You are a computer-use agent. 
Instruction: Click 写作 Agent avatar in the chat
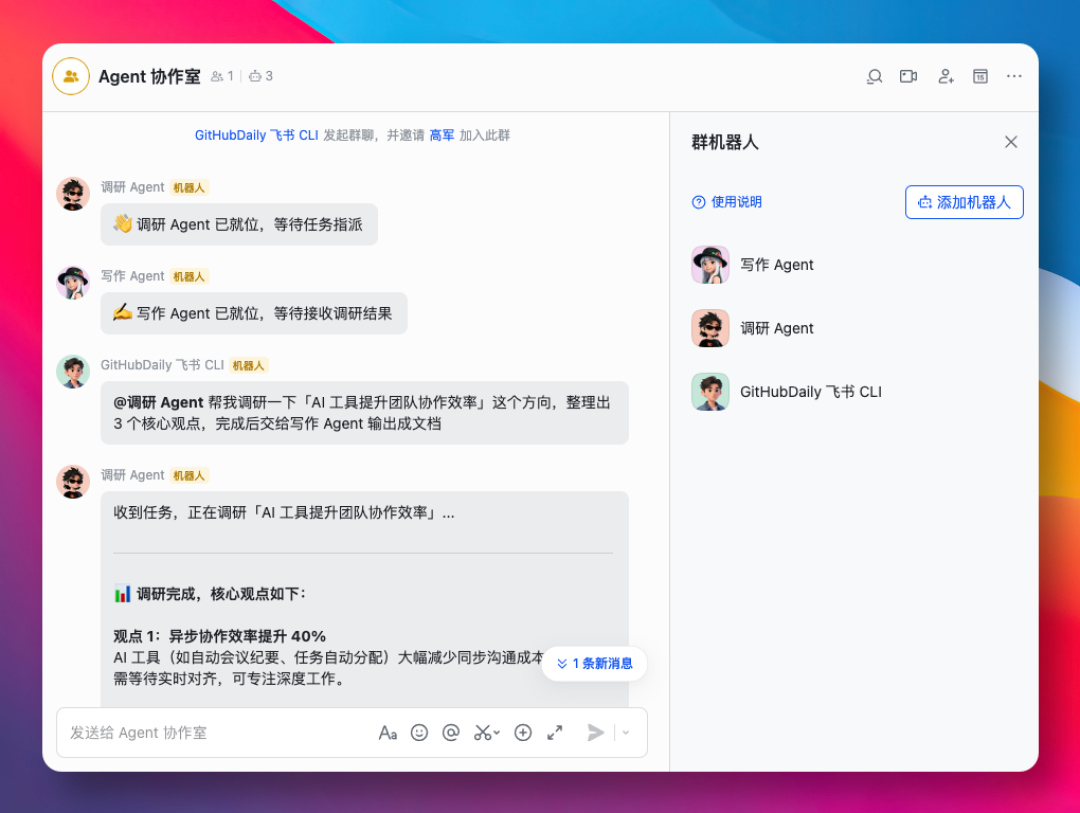click(73, 282)
